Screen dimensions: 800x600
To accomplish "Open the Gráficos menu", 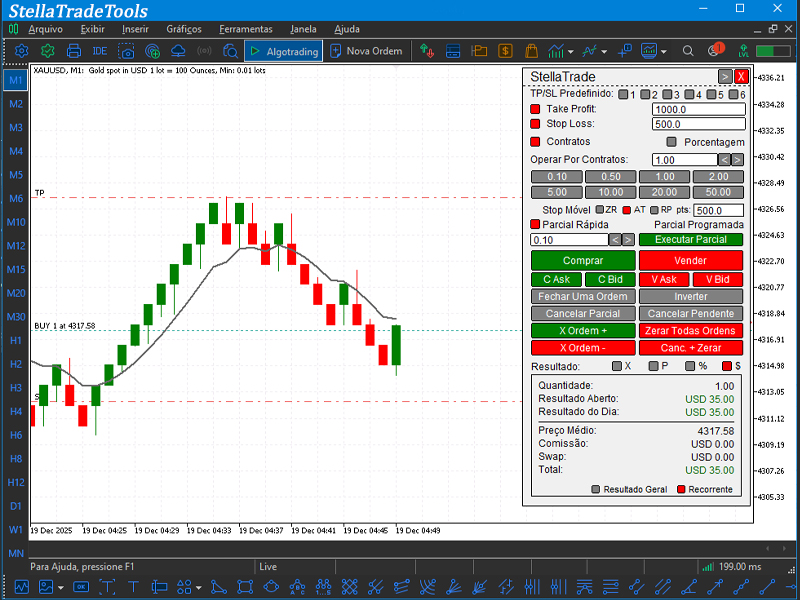I will click(x=184, y=29).
